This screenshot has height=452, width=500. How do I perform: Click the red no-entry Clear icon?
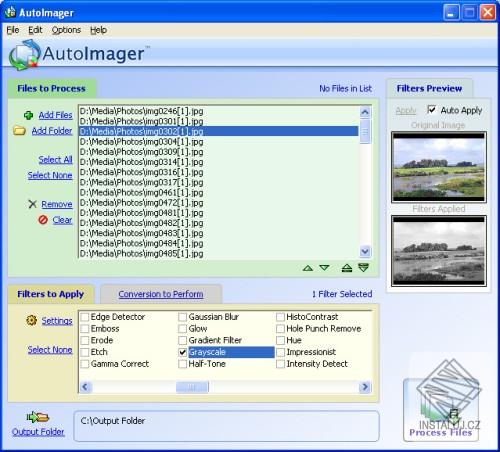[x=43, y=220]
